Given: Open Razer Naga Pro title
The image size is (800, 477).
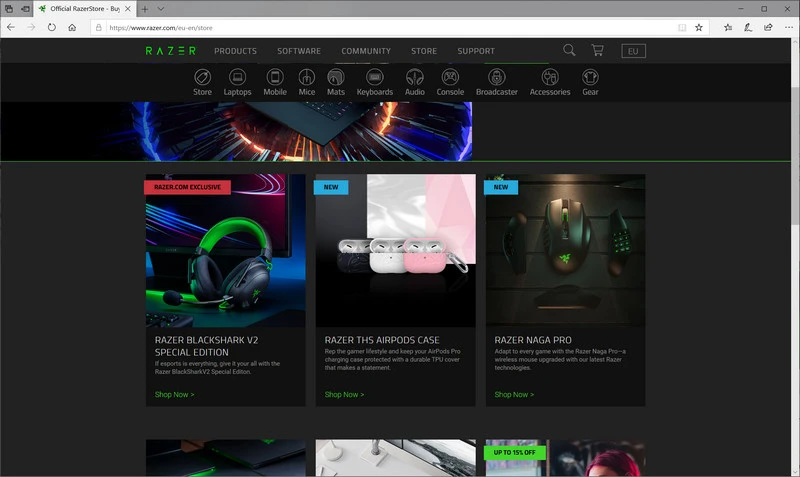Looking at the screenshot, I should click(x=533, y=340).
